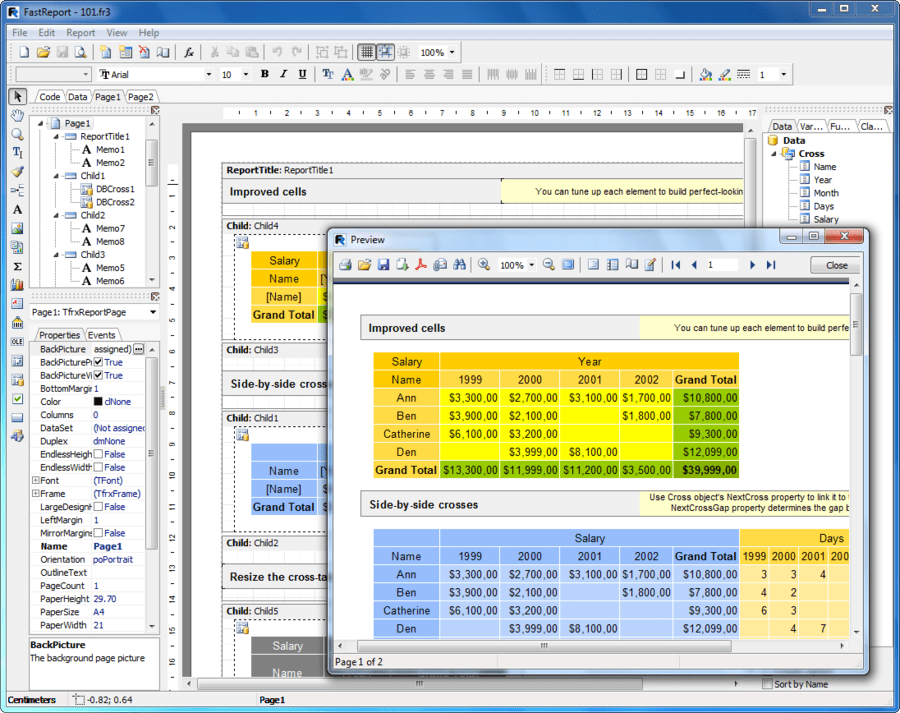Click the Open report folder icon

pyautogui.click(x=43, y=52)
